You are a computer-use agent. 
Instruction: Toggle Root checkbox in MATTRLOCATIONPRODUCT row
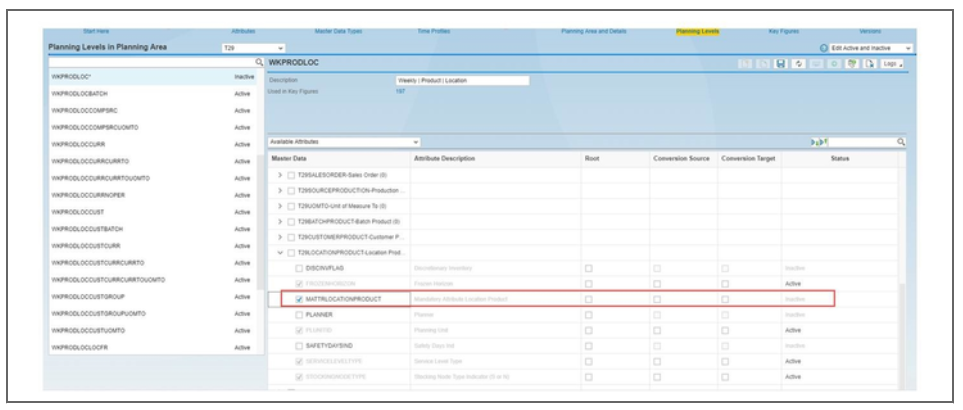588,299
